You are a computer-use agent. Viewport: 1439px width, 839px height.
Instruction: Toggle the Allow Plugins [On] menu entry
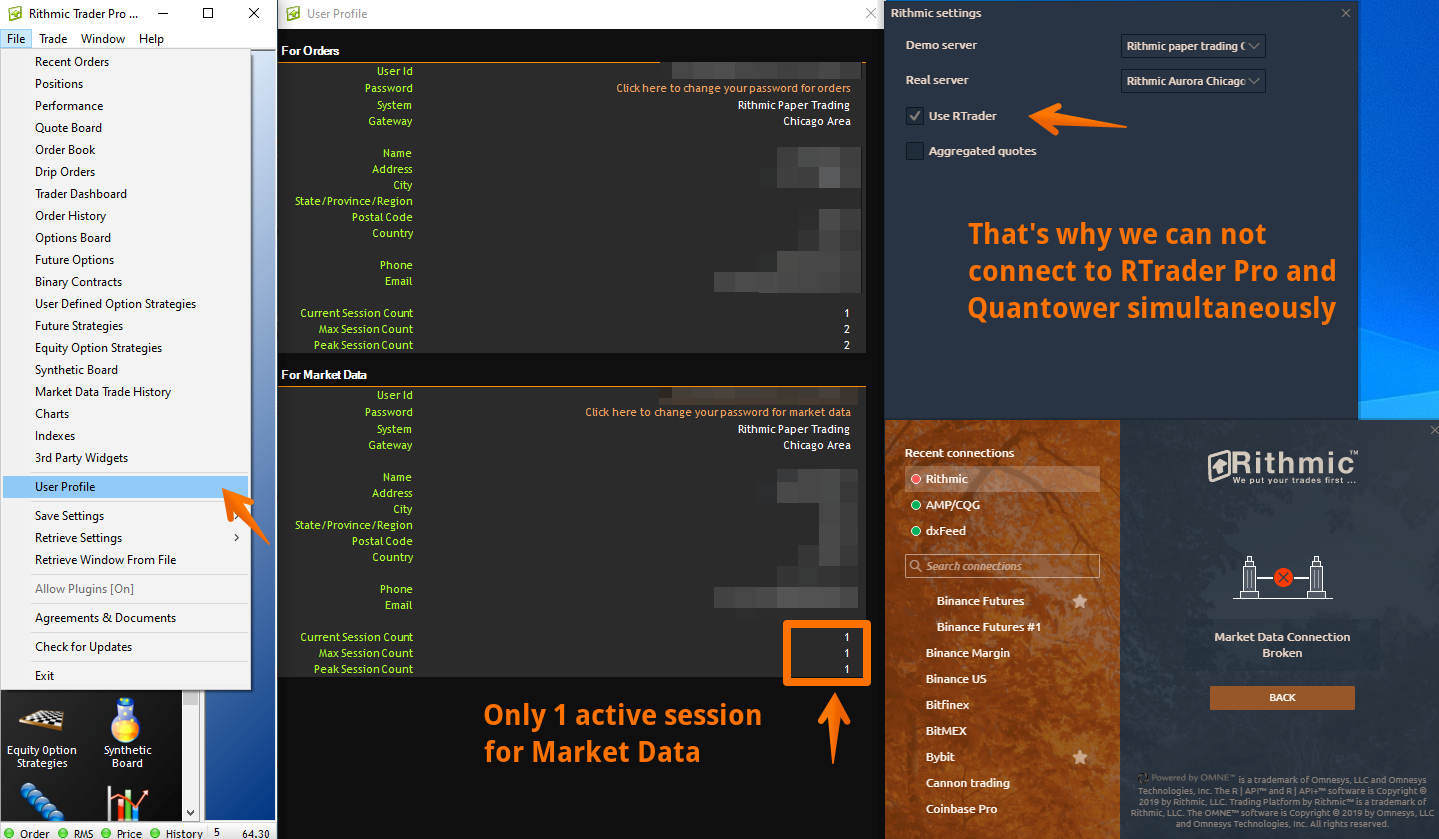[84, 589]
